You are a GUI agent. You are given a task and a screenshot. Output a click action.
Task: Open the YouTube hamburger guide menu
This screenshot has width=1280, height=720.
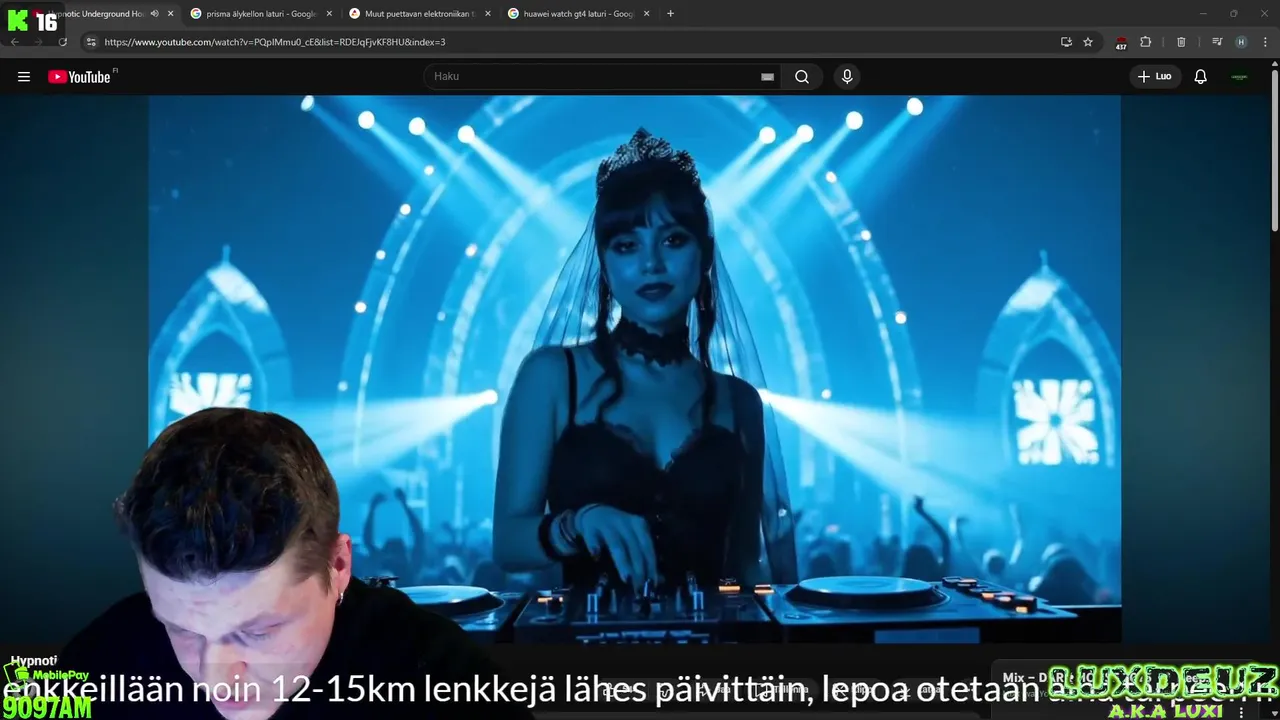pyautogui.click(x=24, y=77)
